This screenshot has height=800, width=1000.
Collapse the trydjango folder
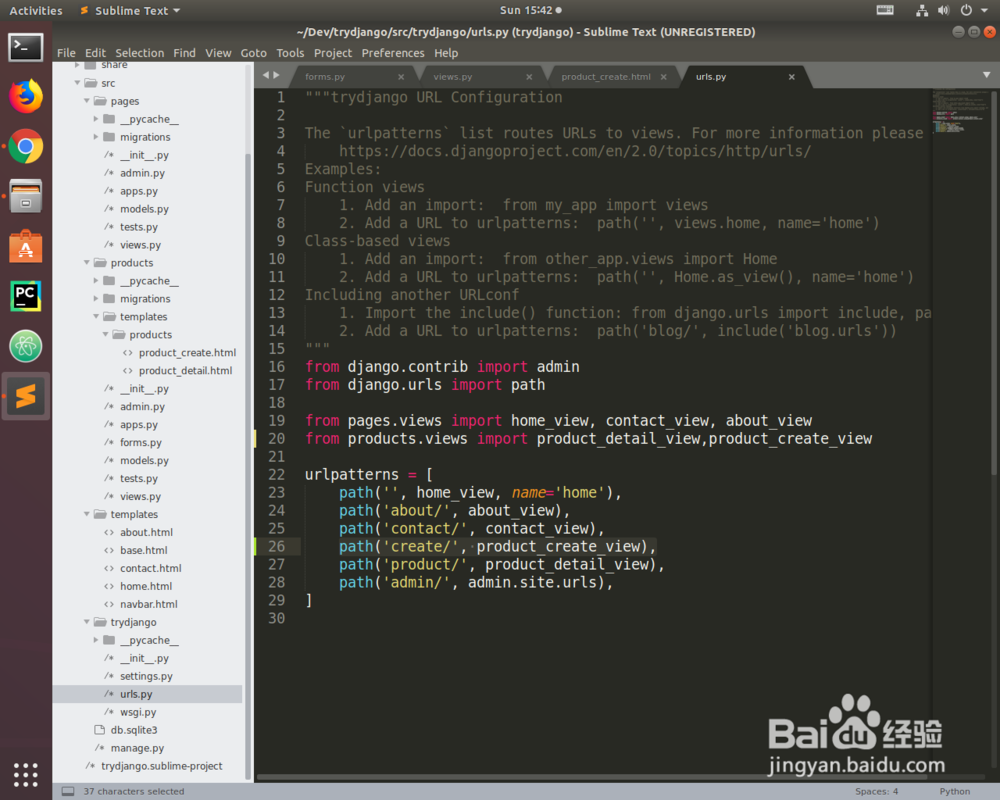[x=87, y=622]
